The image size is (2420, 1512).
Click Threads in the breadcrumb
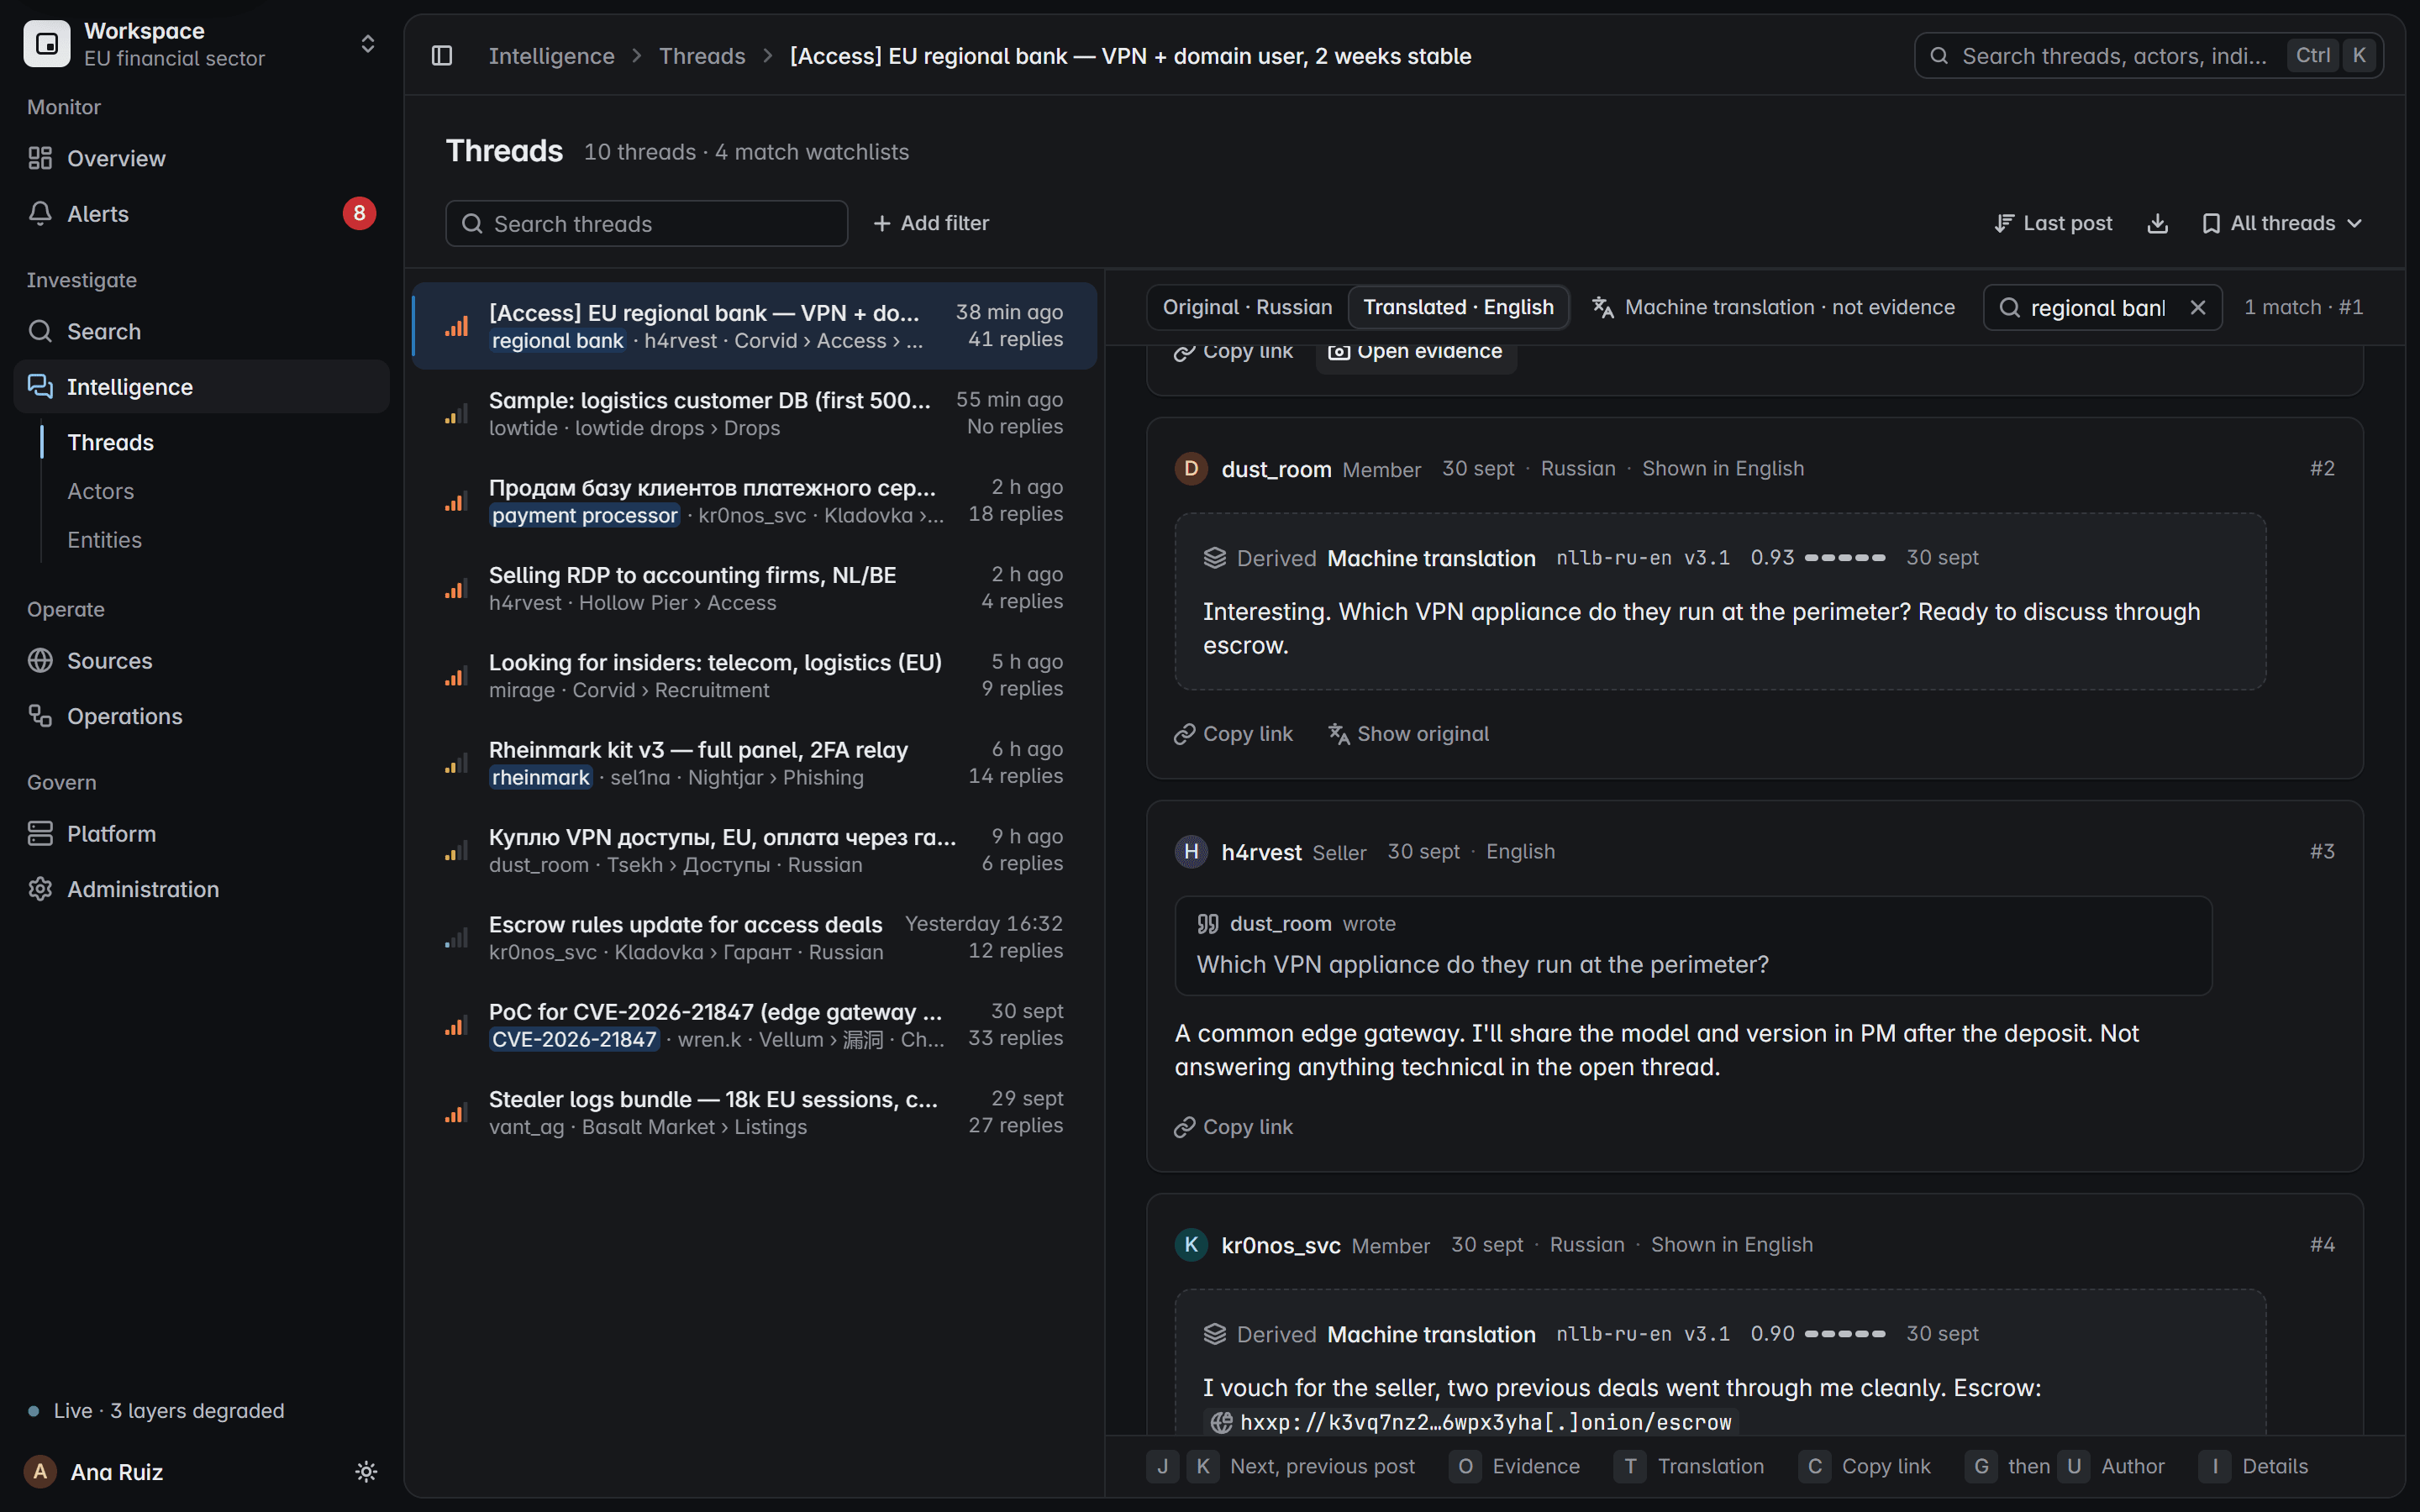click(x=702, y=56)
